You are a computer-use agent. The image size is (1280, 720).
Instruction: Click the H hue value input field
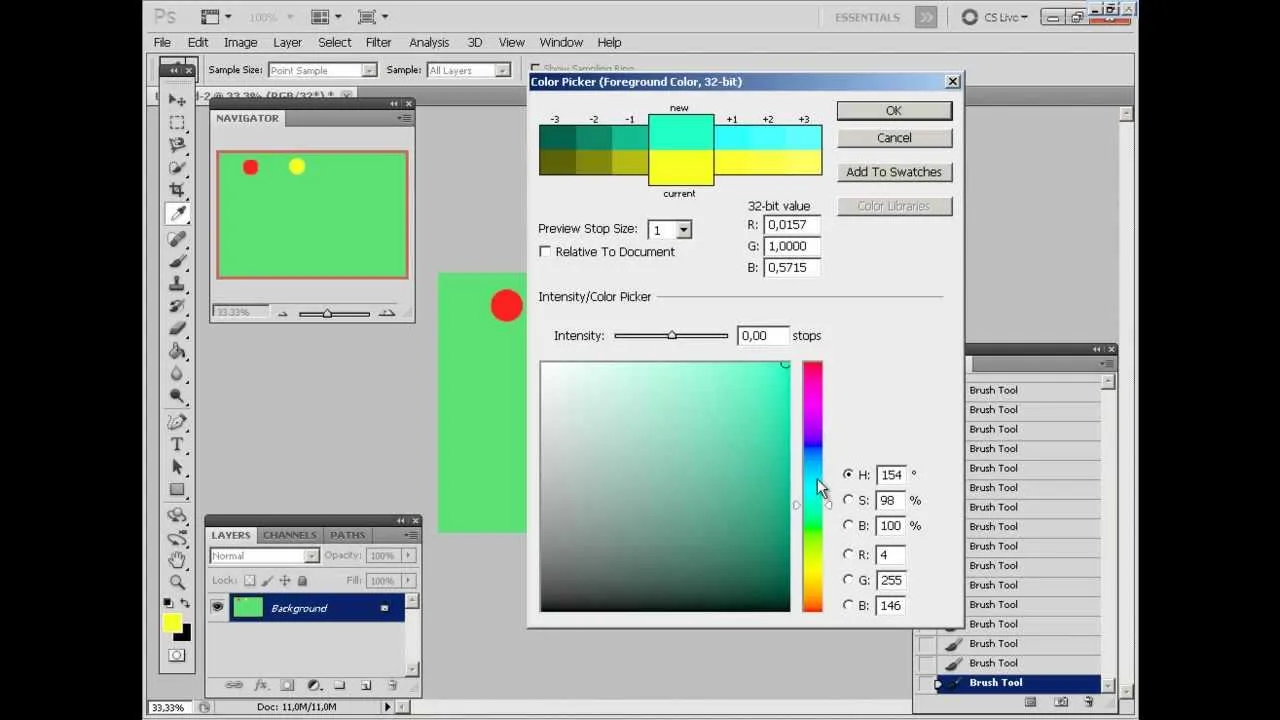click(x=890, y=475)
